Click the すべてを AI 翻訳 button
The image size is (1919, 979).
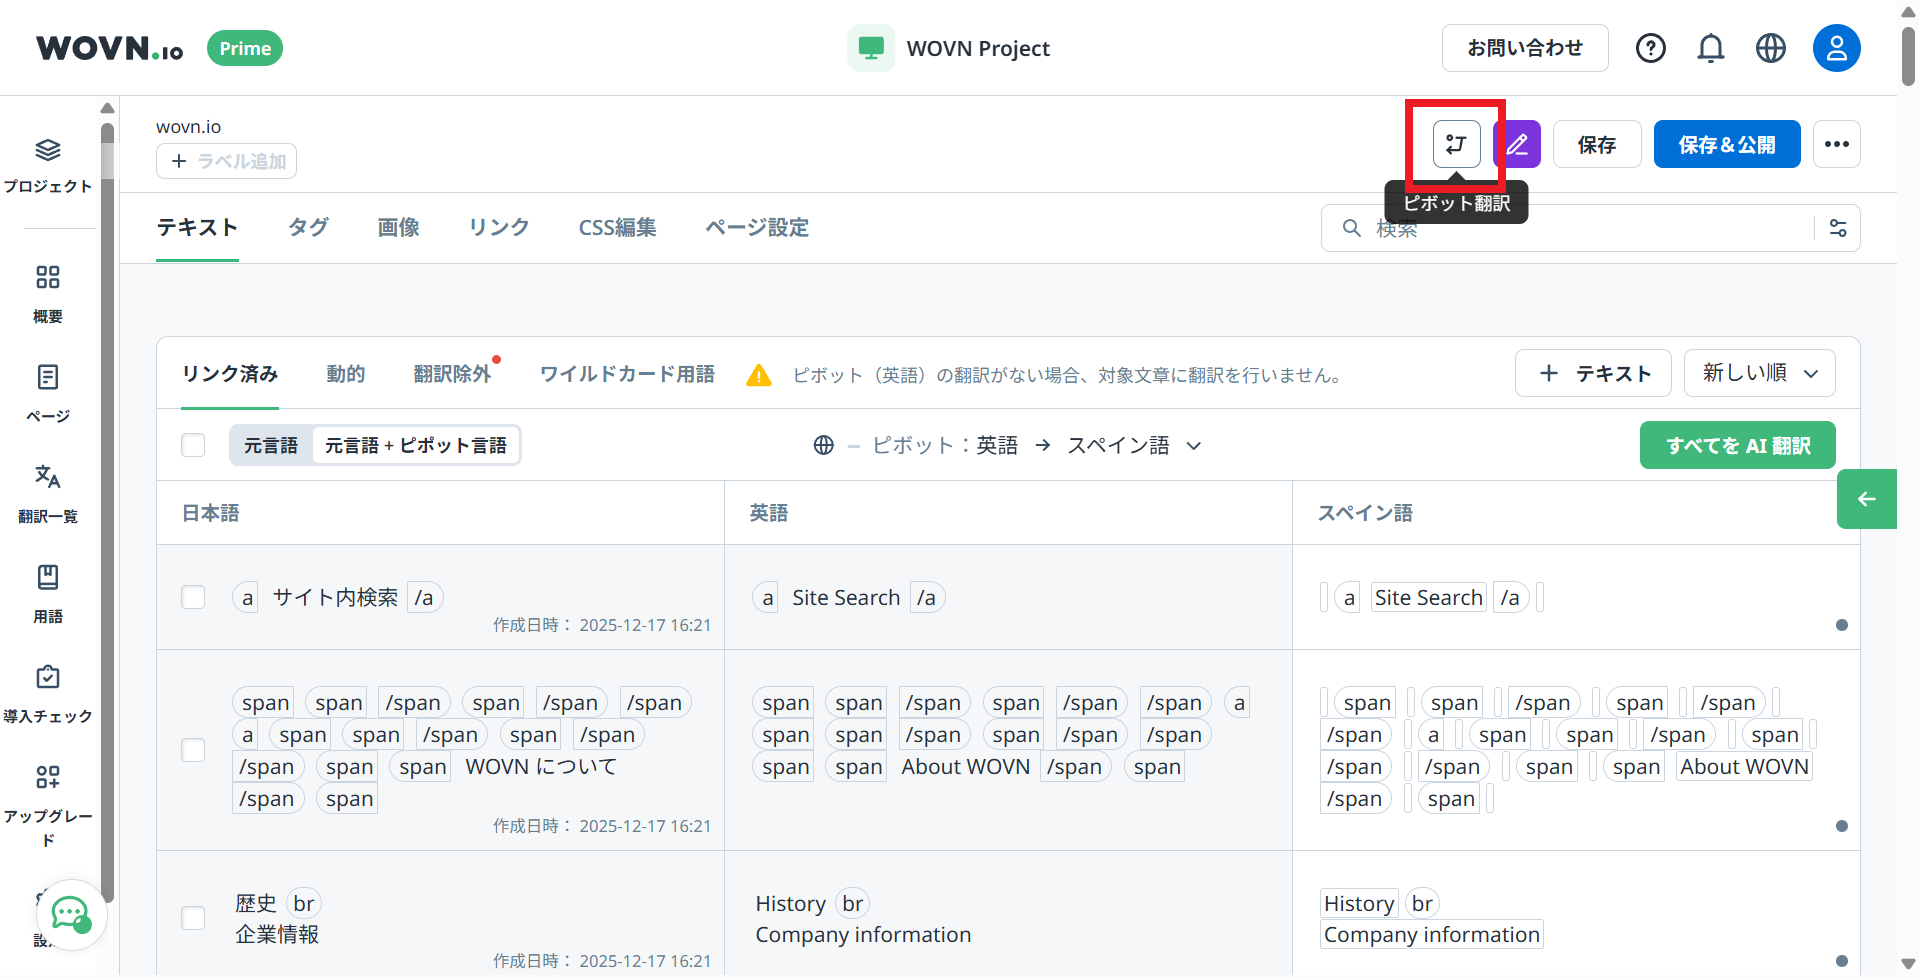pyautogui.click(x=1737, y=445)
